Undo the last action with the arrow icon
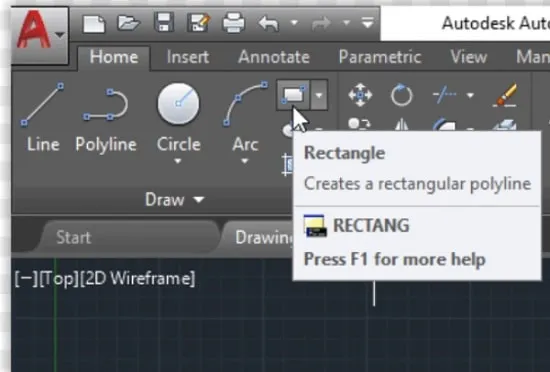 268,23
